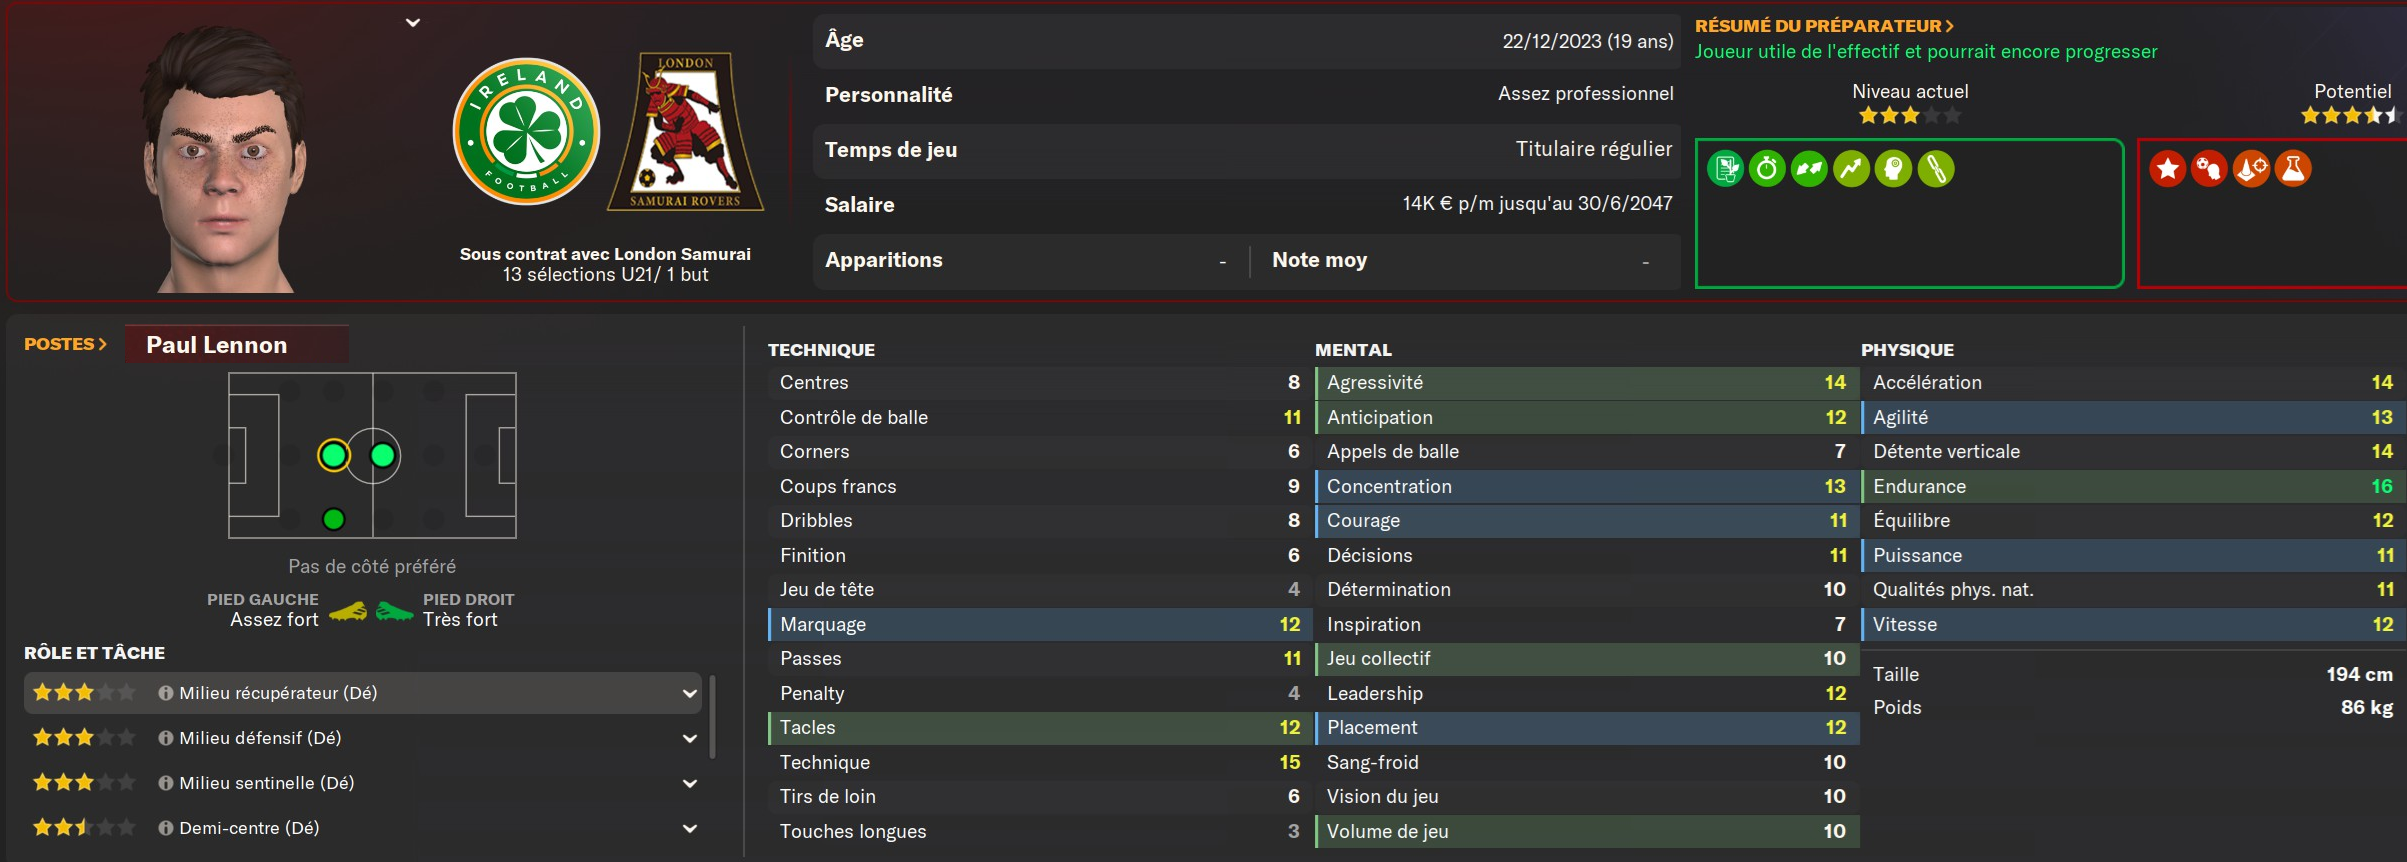This screenshot has height=862, width=2407.
Task: Open the dropdown arrow above the player portrait
Action: [x=413, y=23]
